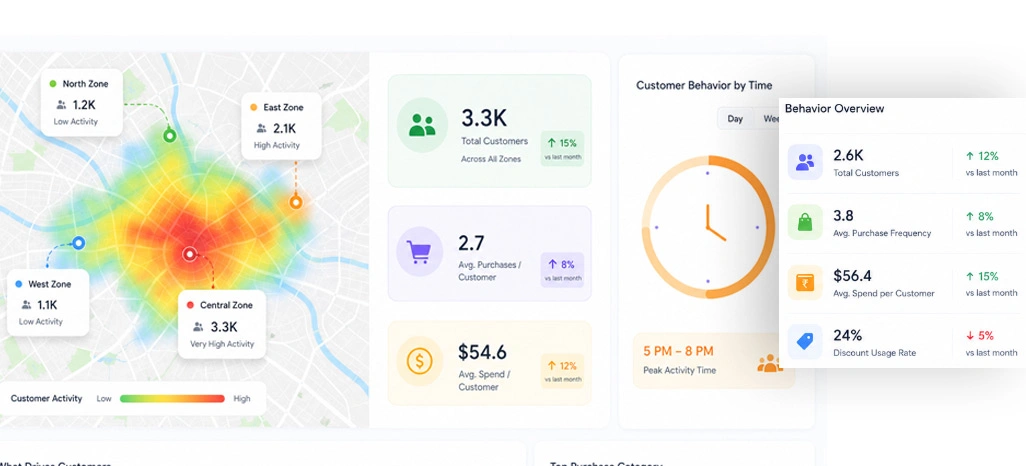Click the 2.6K Total Customers value
Screen dimensions: 1026x466
848,155
